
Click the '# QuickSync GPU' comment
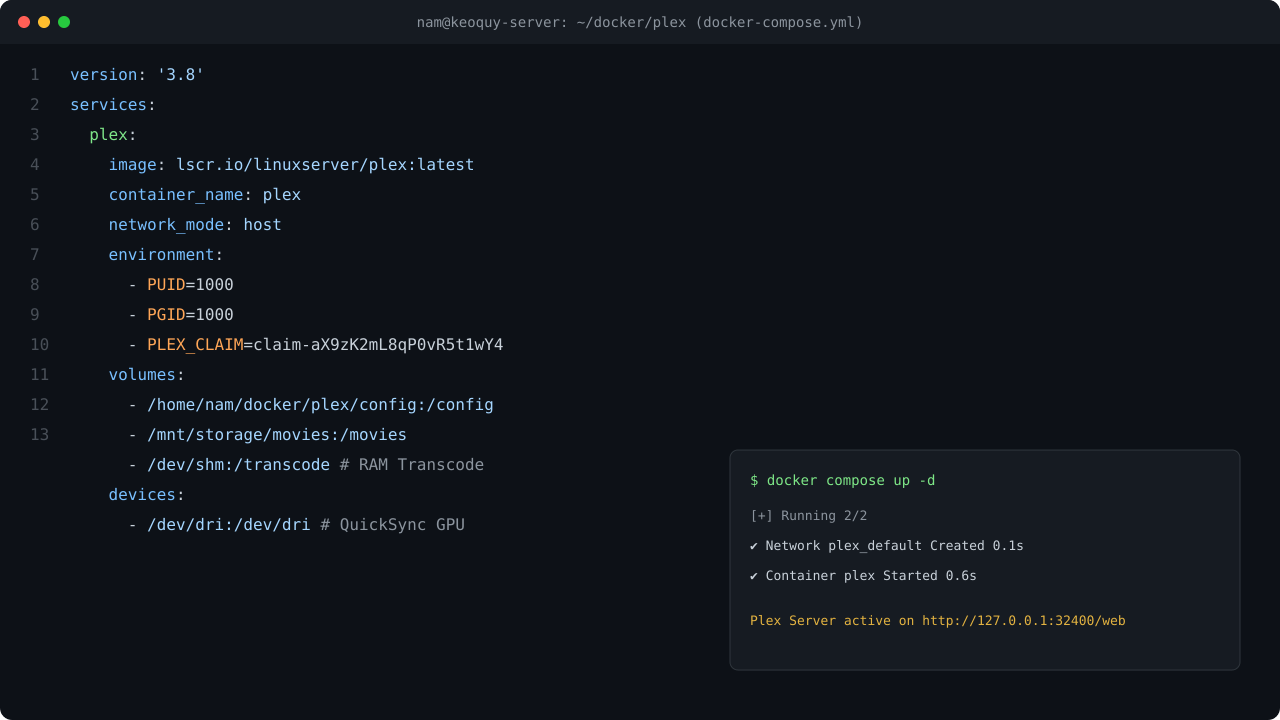pyautogui.click(x=392, y=525)
